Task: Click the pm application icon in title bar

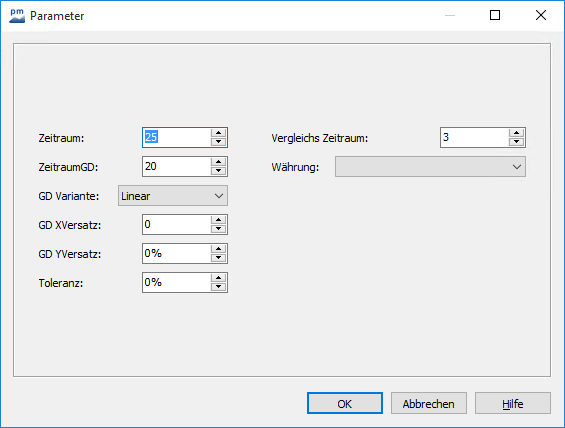Action: (x=17, y=15)
